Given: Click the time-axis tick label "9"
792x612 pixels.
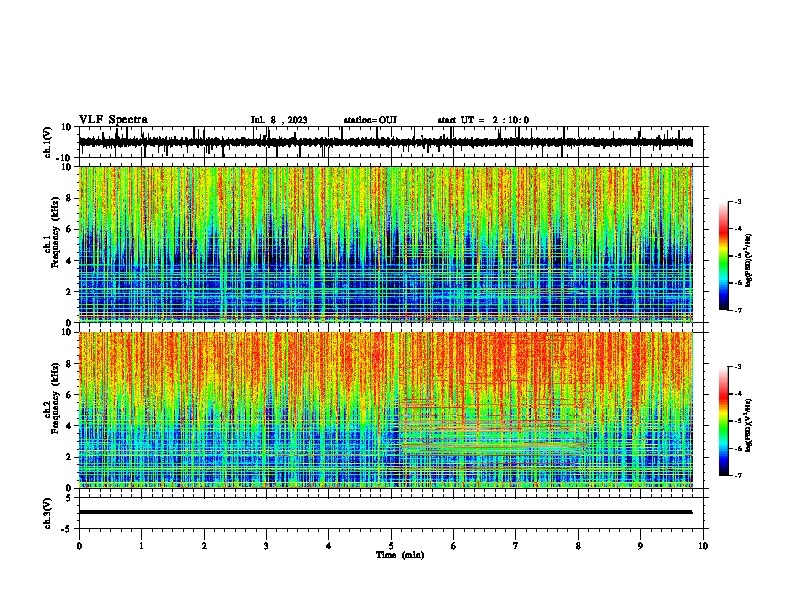Looking at the screenshot, I should pyautogui.click(x=640, y=546).
